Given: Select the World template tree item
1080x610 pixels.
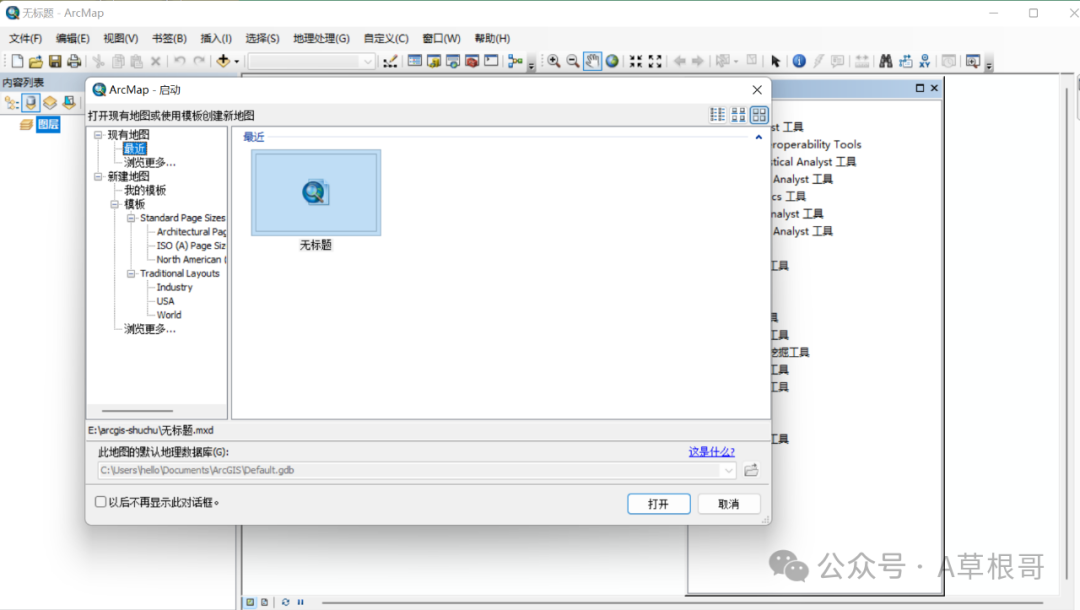Looking at the screenshot, I should [x=169, y=315].
